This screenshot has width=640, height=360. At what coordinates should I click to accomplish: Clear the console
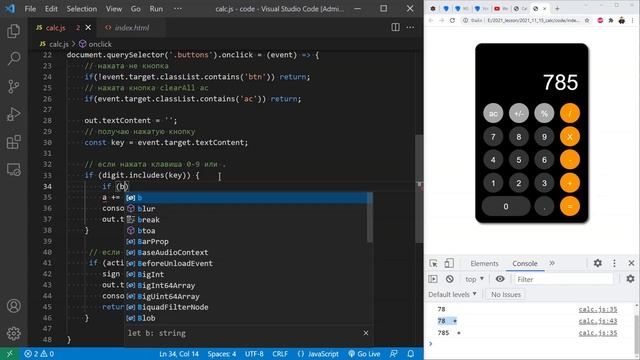pos(450,279)
